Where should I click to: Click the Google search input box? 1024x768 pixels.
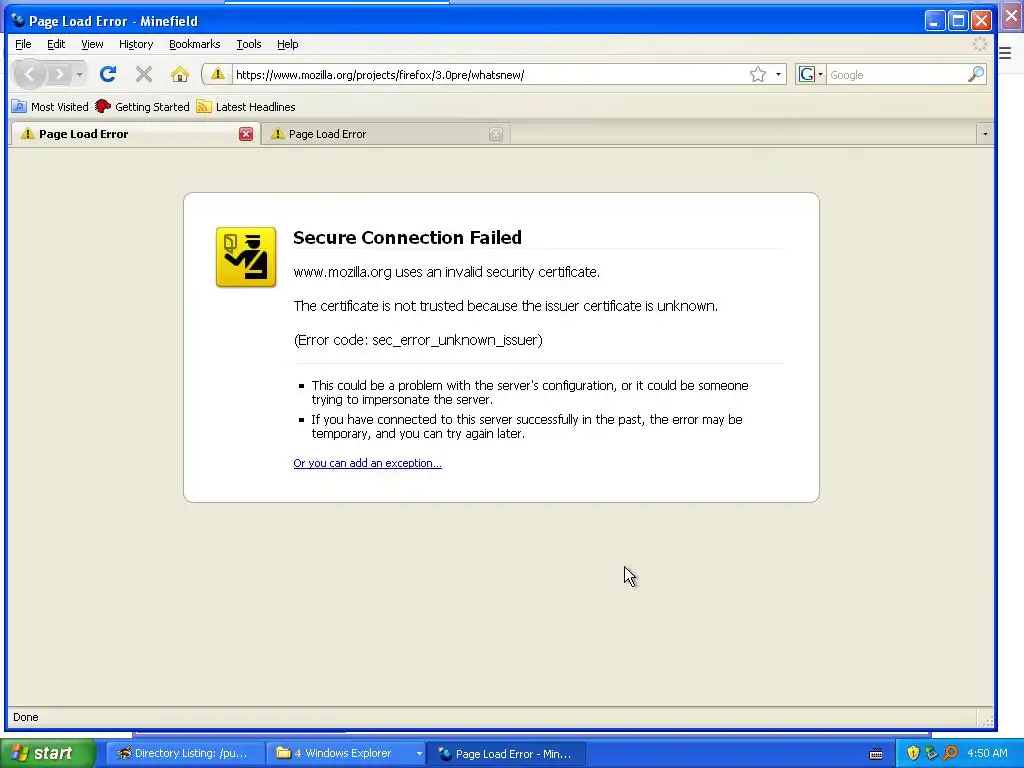(897, 74)
